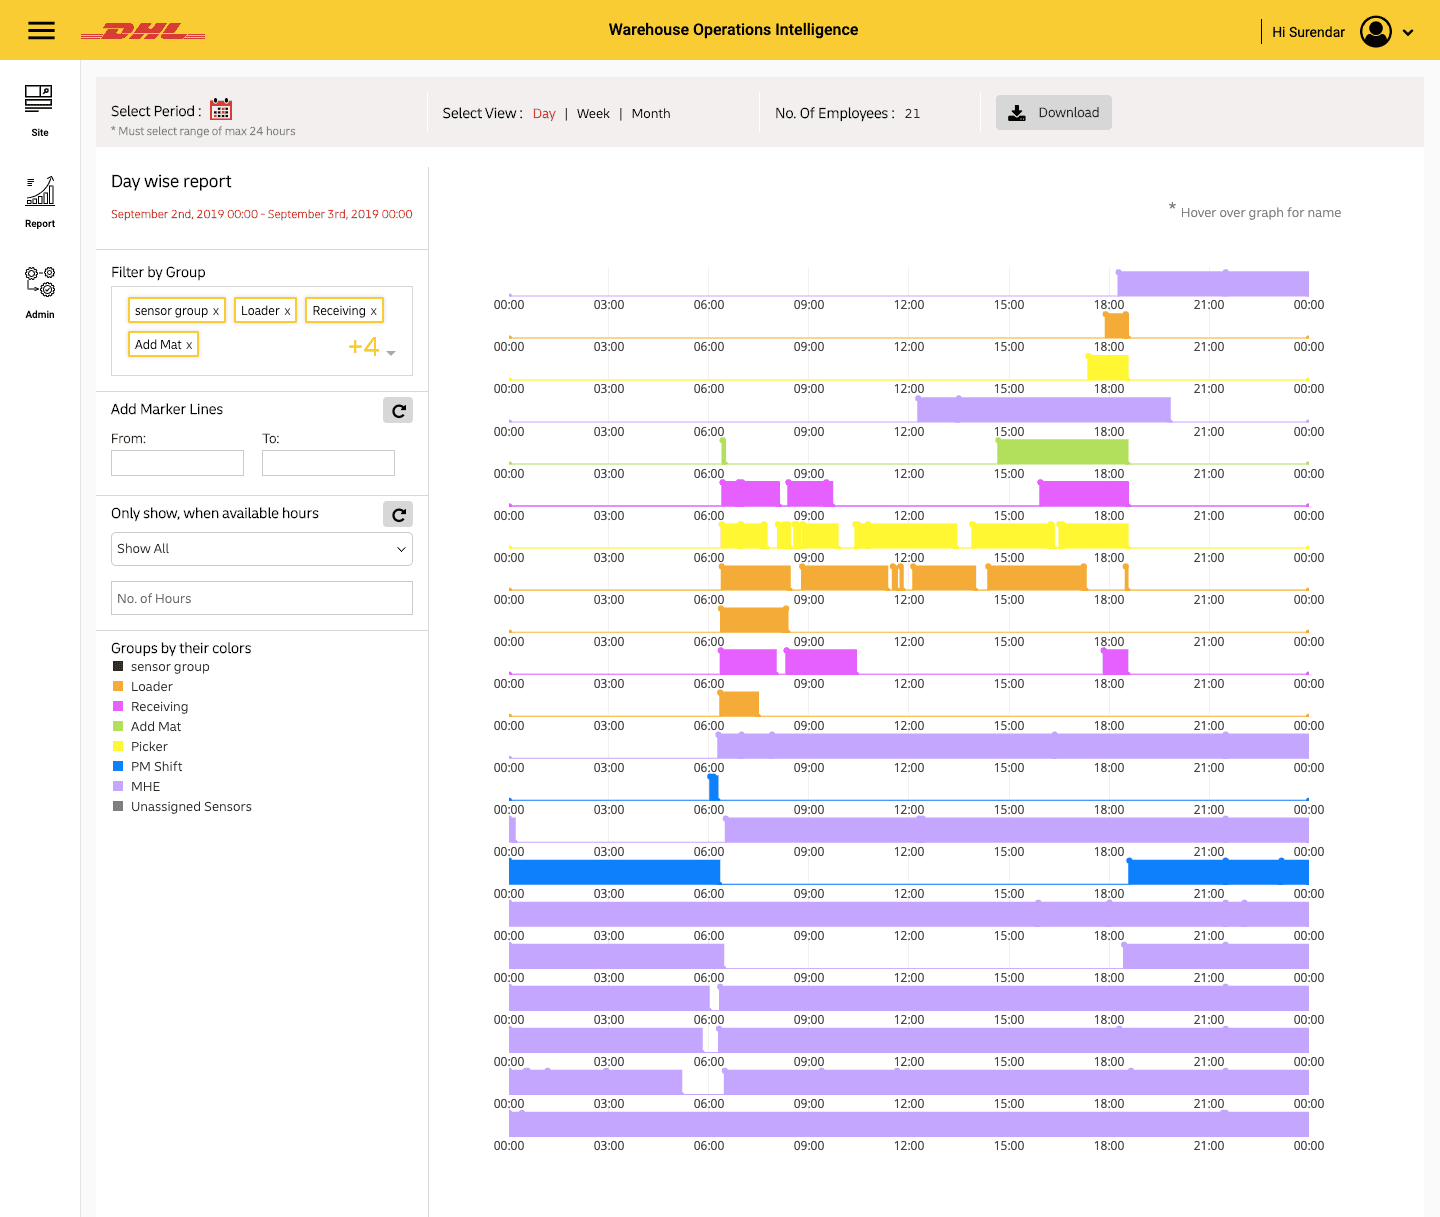Image resolution: width=1440 pixels, height=1217 pixels.
Task: Focus the marker line From field
Action: pos(177,463)
